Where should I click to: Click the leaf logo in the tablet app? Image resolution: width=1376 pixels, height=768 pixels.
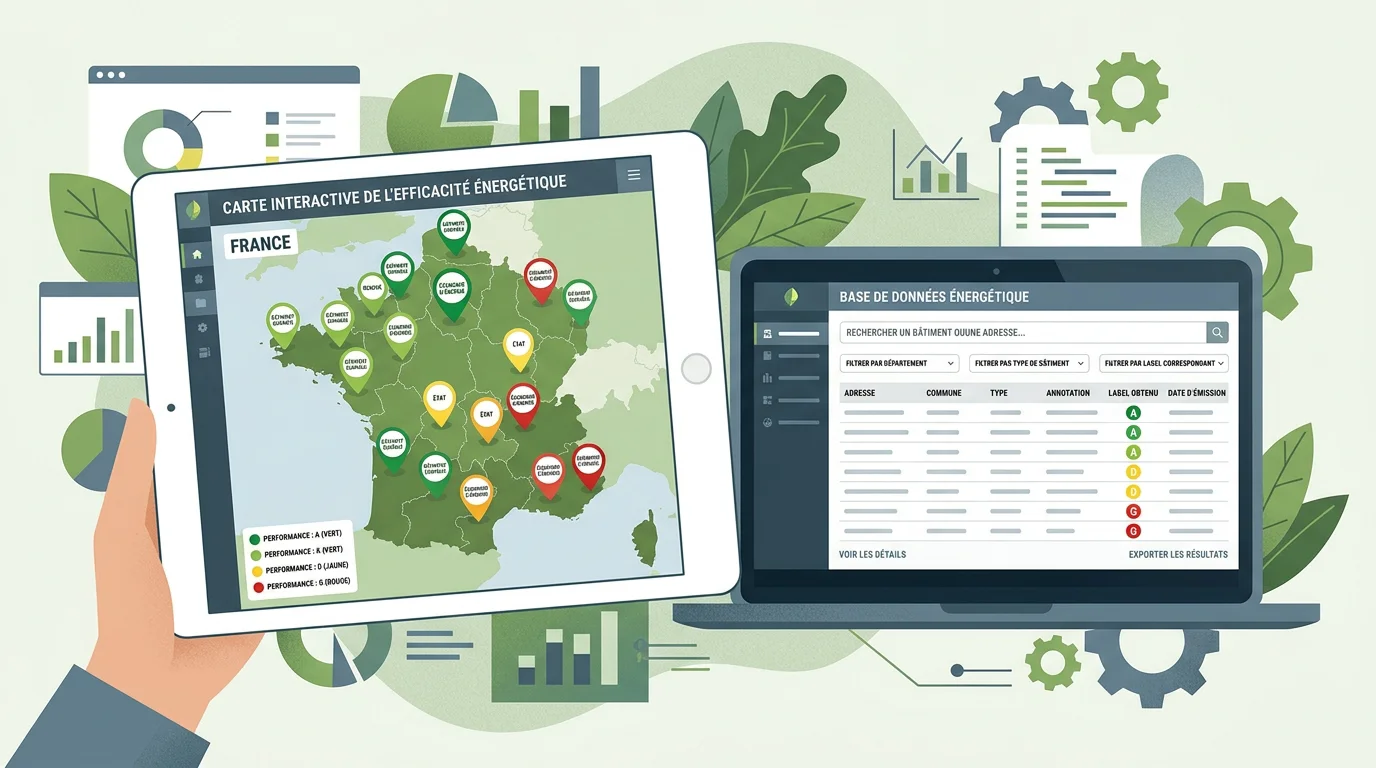[194, 209]
